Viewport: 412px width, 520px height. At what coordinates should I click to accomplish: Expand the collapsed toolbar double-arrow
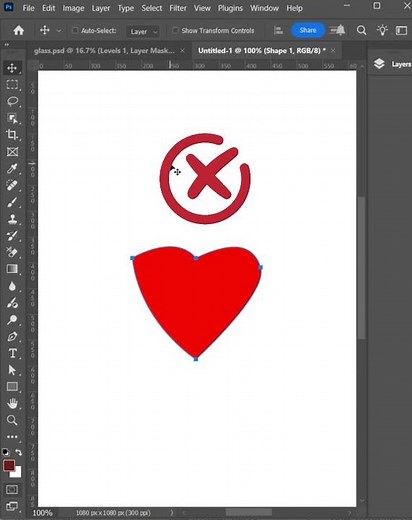[6, 45]
